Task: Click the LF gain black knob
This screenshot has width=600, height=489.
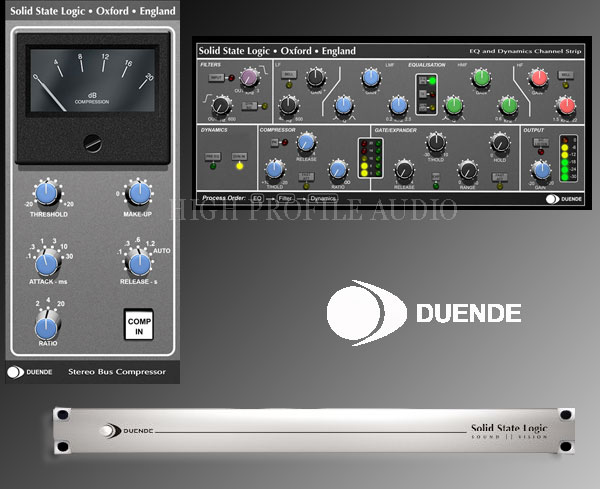Action: (x=315, y=78)
